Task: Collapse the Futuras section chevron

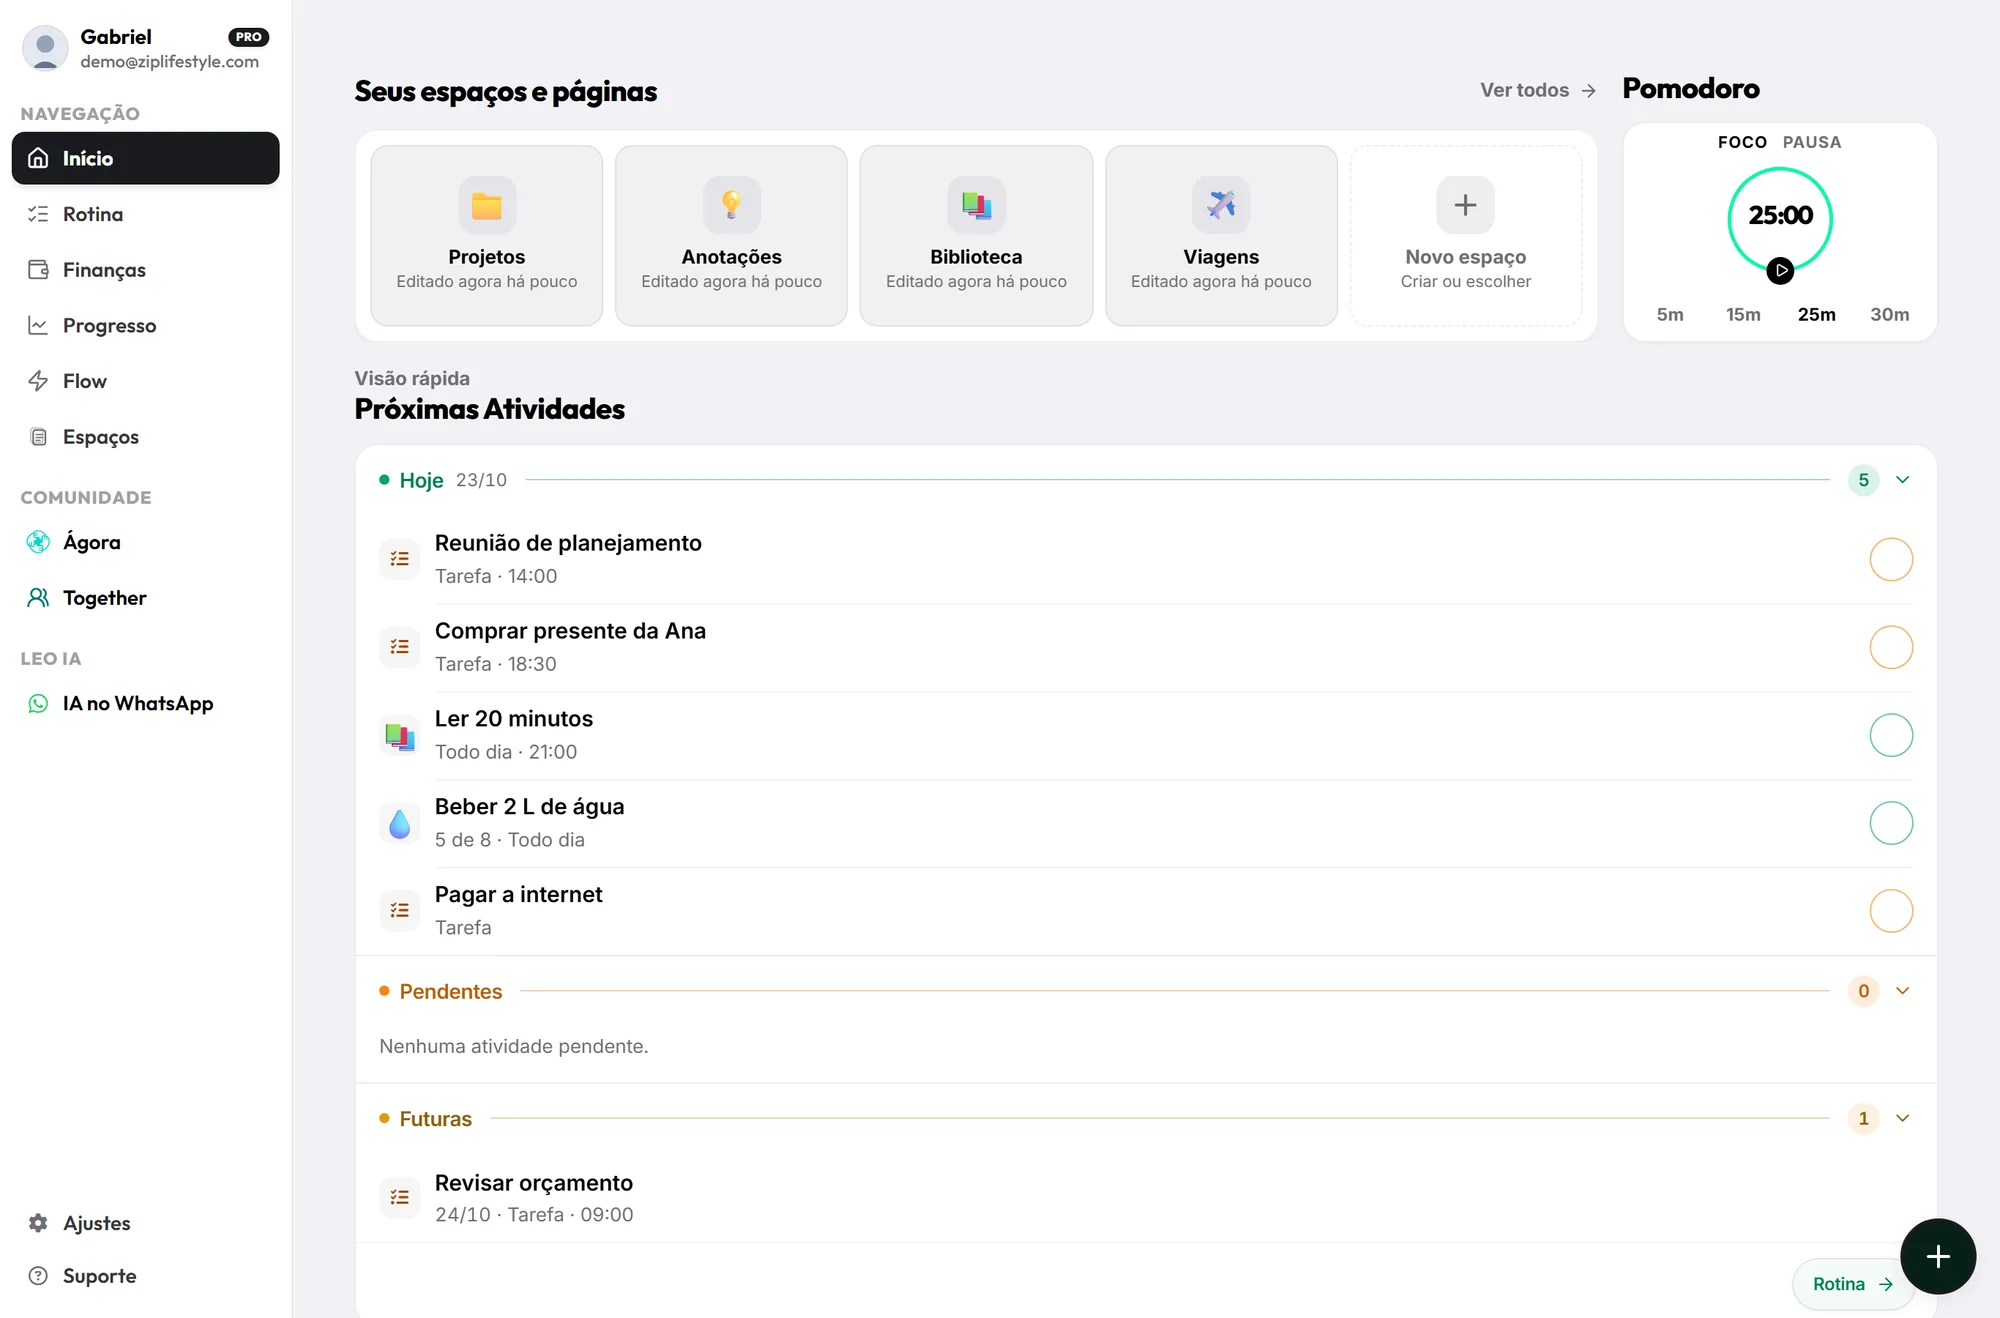Action: 1903,1118
